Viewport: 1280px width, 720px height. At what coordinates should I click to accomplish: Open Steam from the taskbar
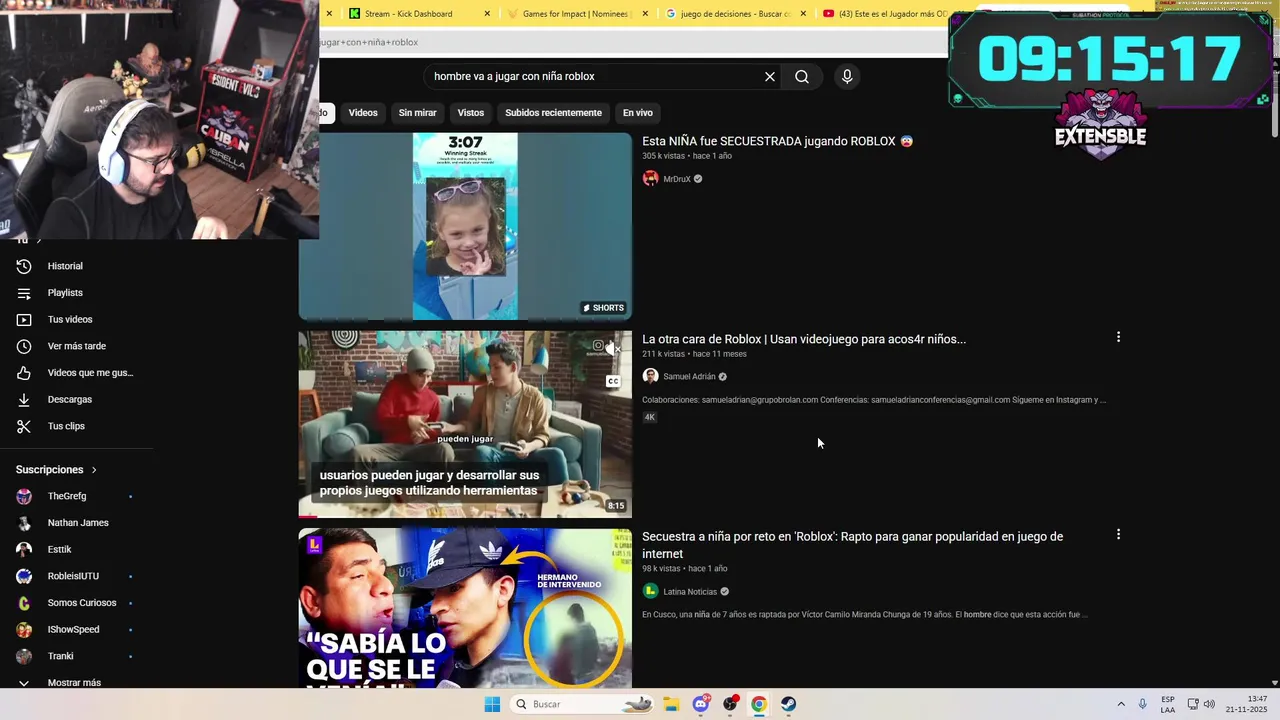[789, 704]
